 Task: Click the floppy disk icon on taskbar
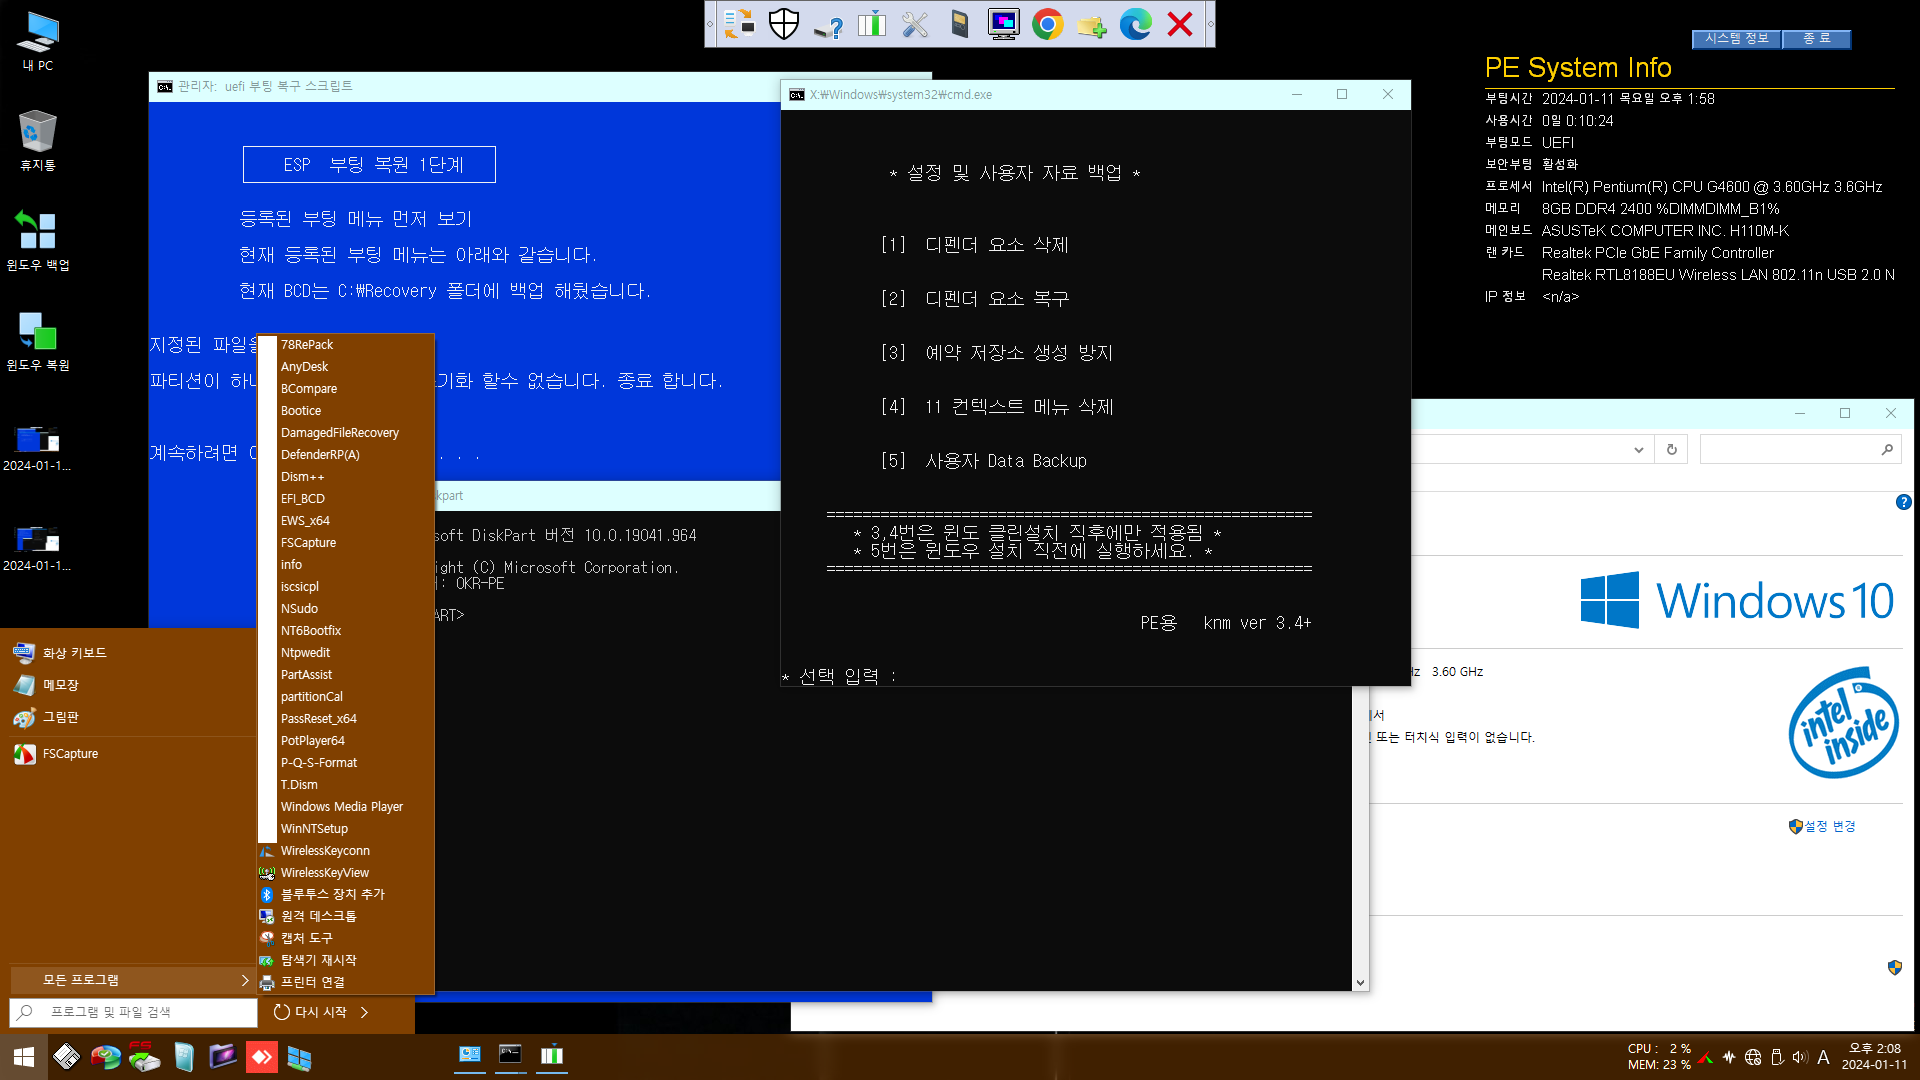pyautogui.click(x=66, y=1057)
